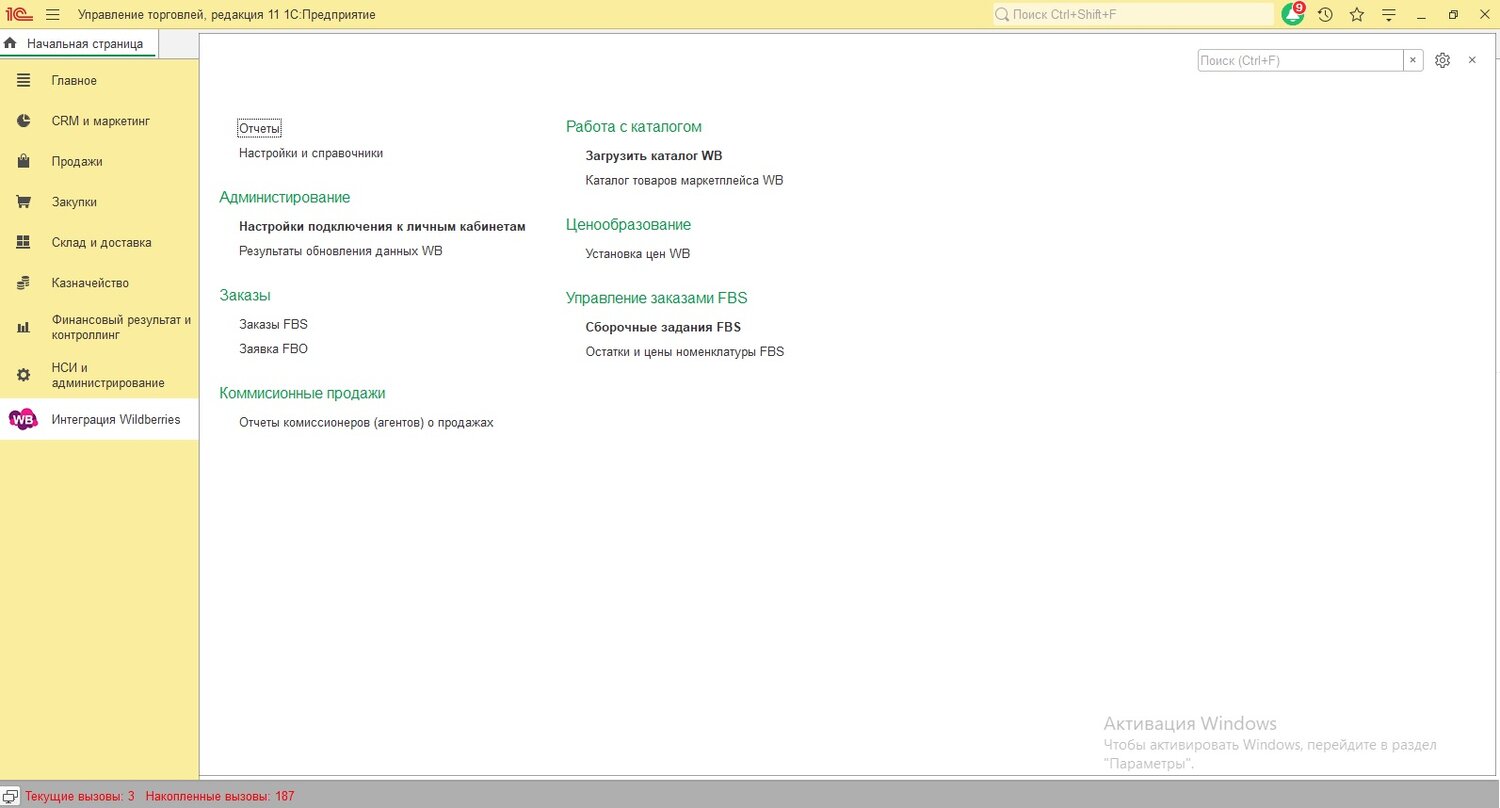Click the Главное section icon

pyautogui.click(x=23, y=80)
